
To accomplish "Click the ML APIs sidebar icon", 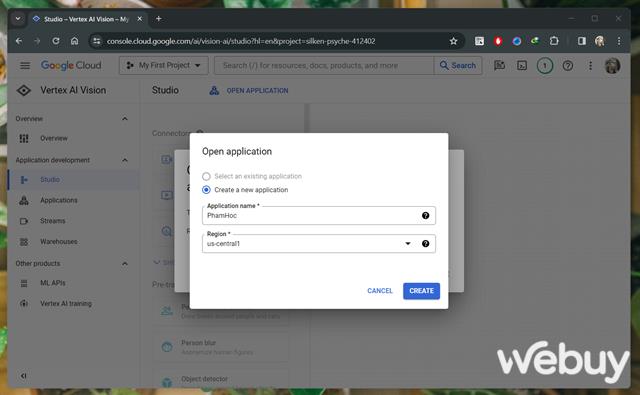I will point(24,283).
